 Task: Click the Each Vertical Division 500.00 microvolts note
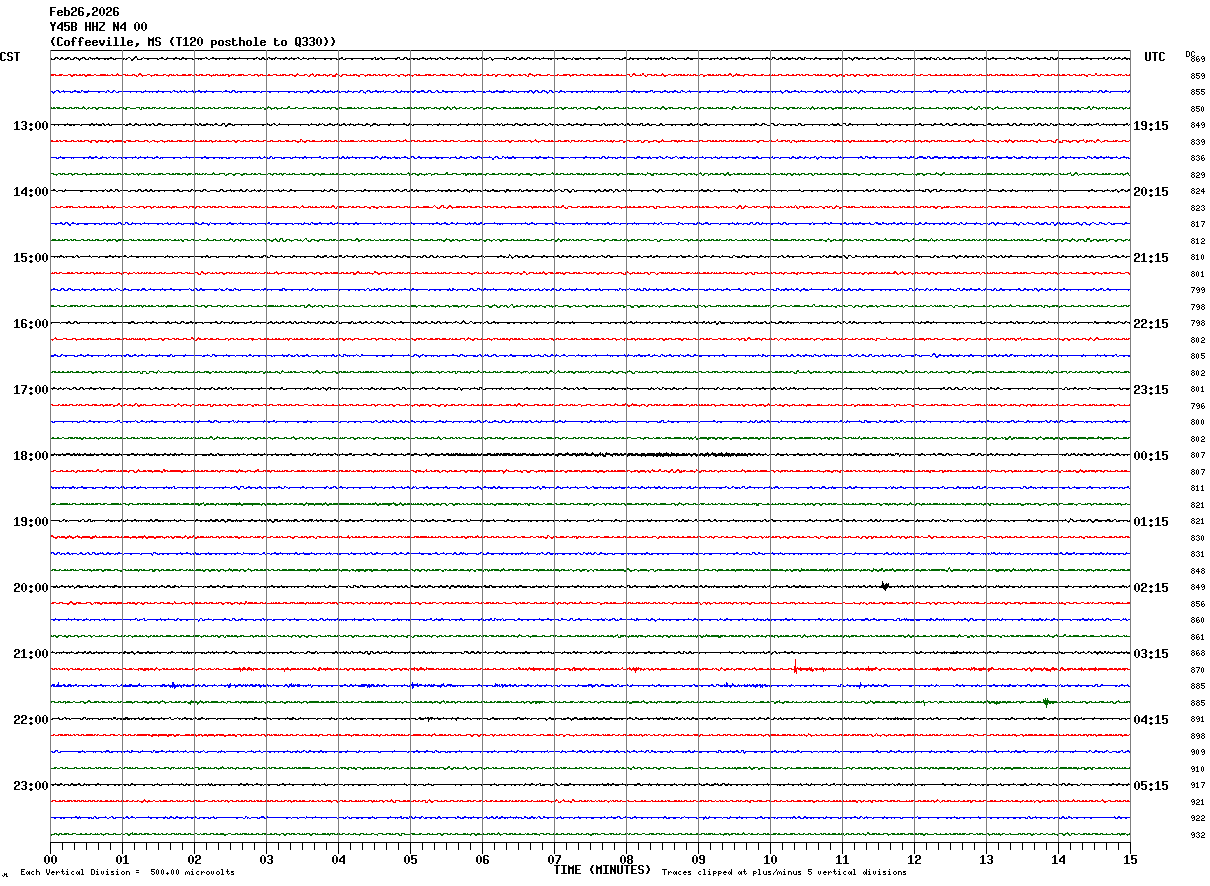click(x=127, y=873)
